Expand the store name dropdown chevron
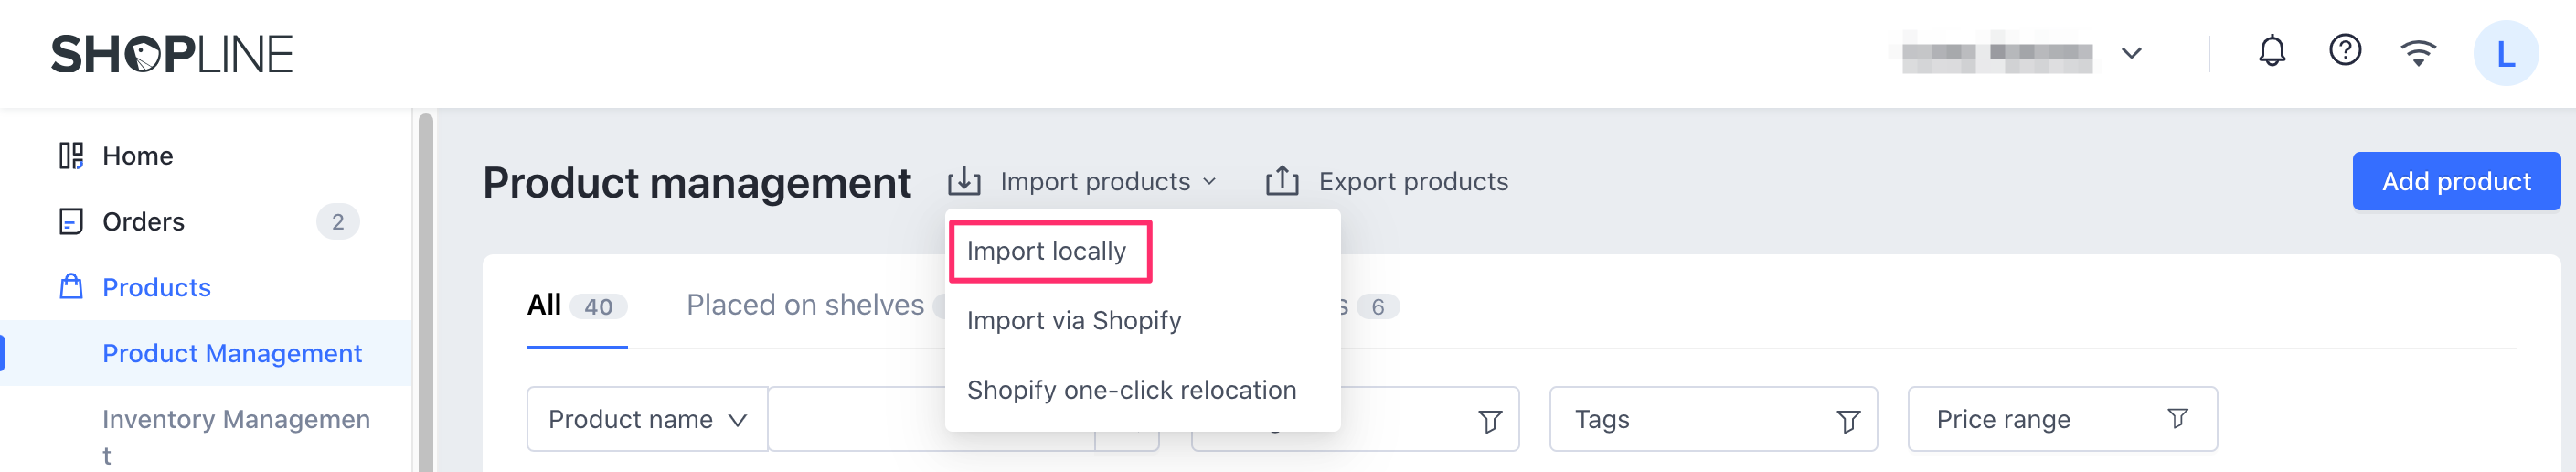This screenshot has height=472, width=2576. click(2131, 53)
